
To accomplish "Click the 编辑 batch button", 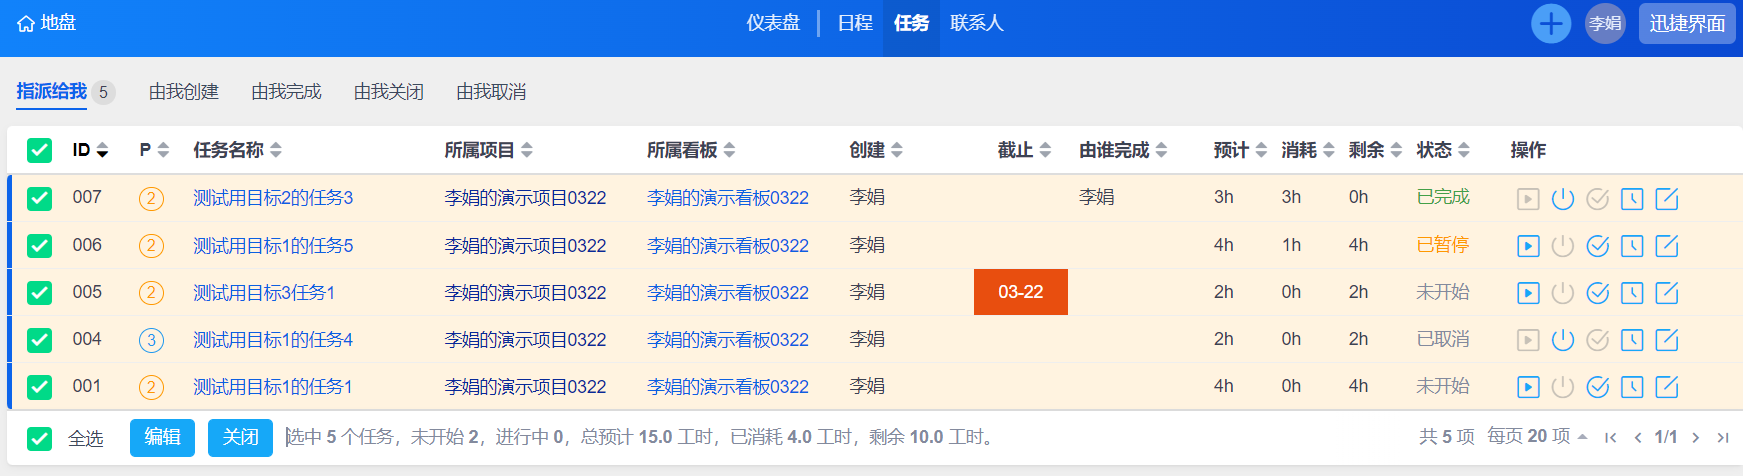I will (x=162, y=437).
